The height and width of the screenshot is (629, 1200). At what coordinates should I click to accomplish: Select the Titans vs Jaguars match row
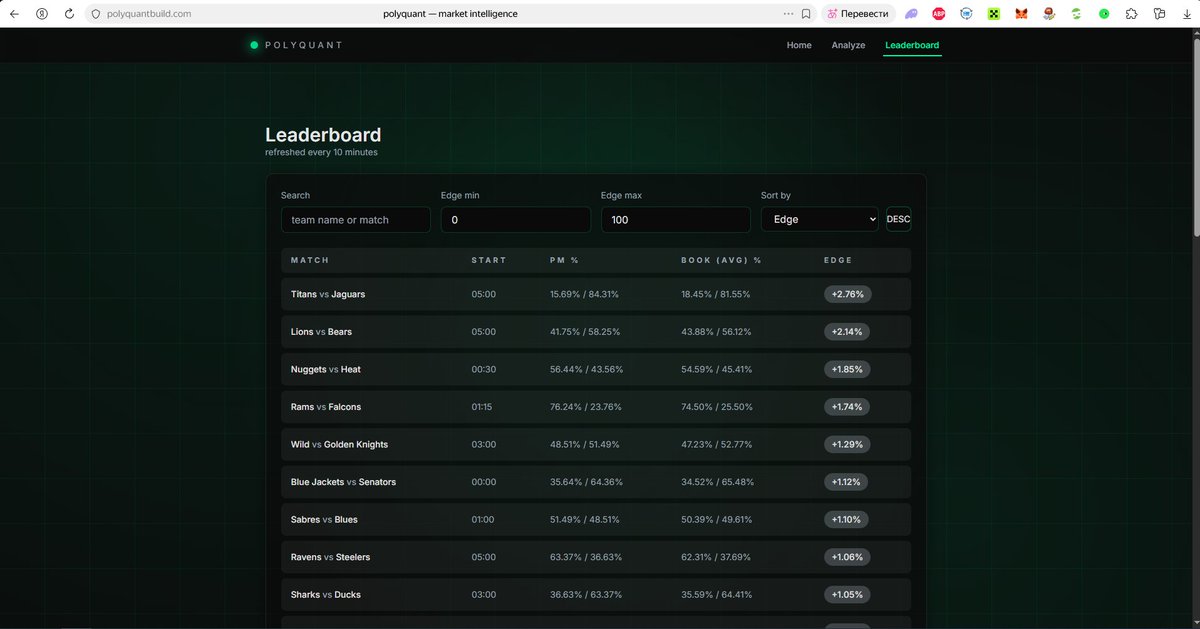pos(500,294)
